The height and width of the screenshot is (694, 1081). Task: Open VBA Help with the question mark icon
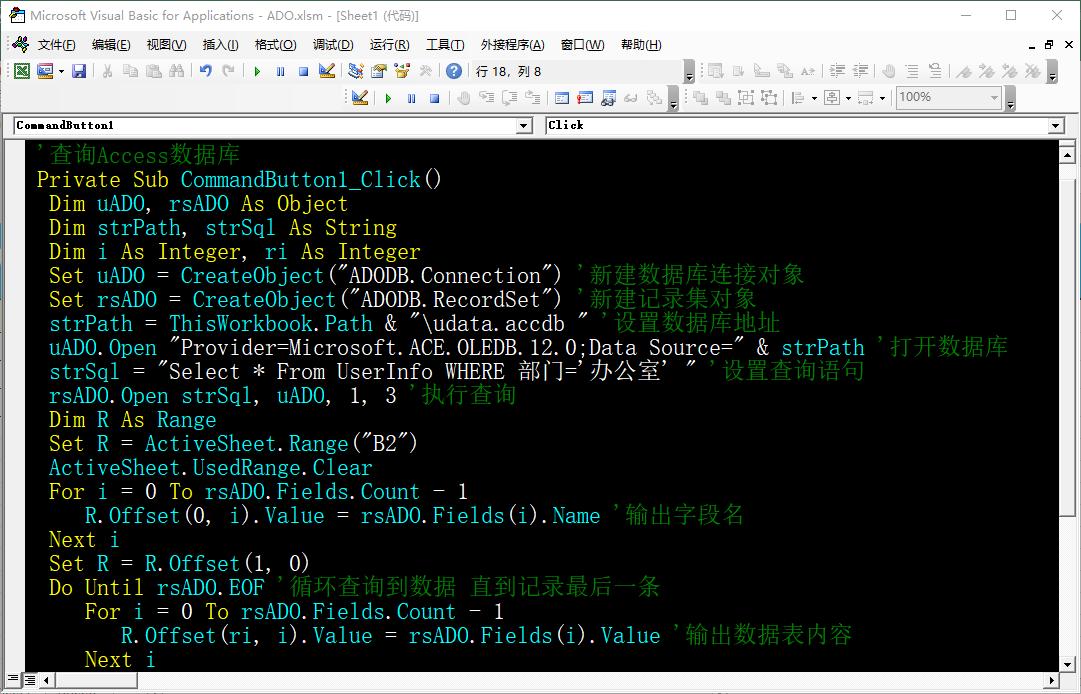click(x=454, y=71)
